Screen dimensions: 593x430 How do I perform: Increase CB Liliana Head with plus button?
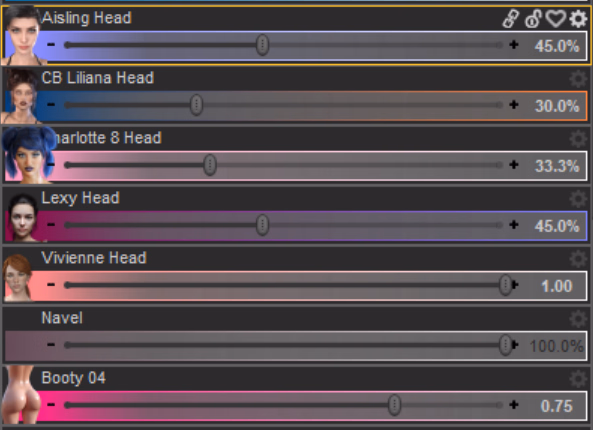point(514,105)
